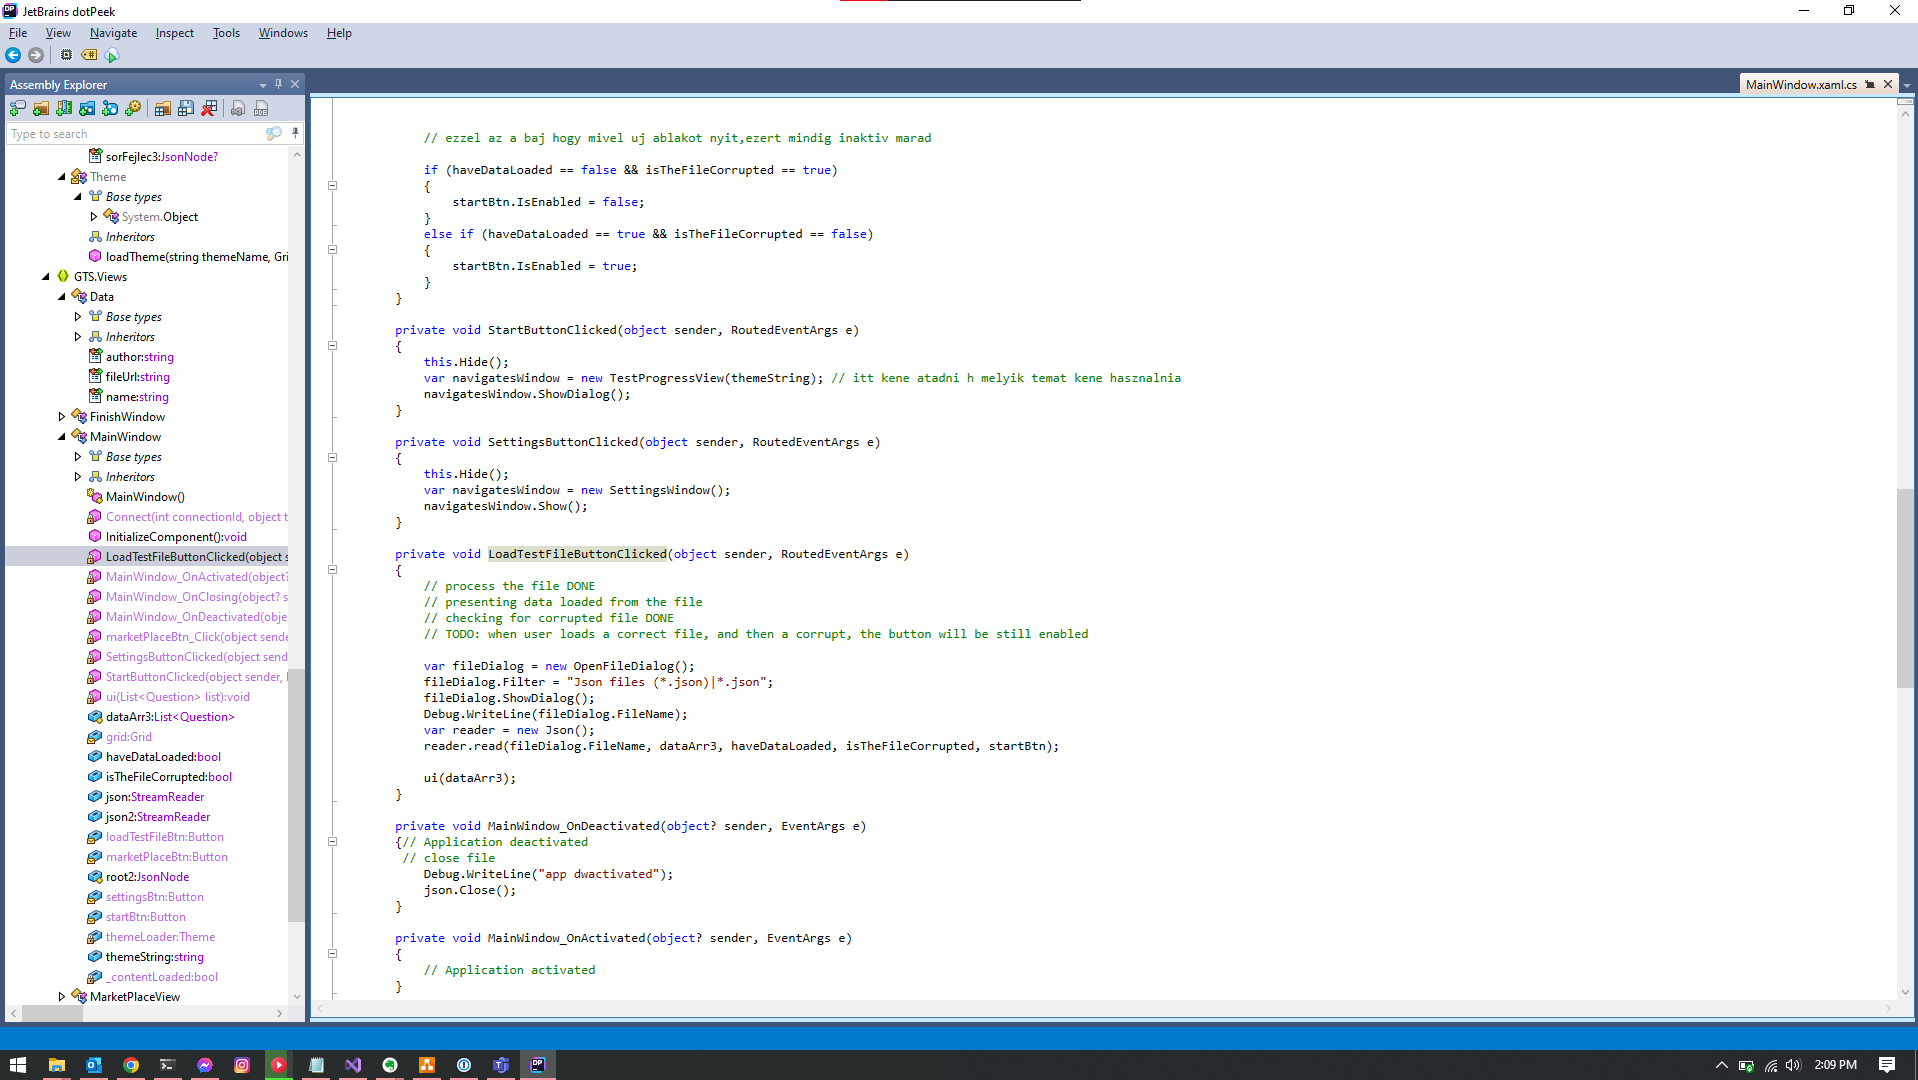This screenshot has height=1080, width=1918.
Task: Click the Assembly Explorer horizontal scrollbar
Action: click(x=52, y=1013)
